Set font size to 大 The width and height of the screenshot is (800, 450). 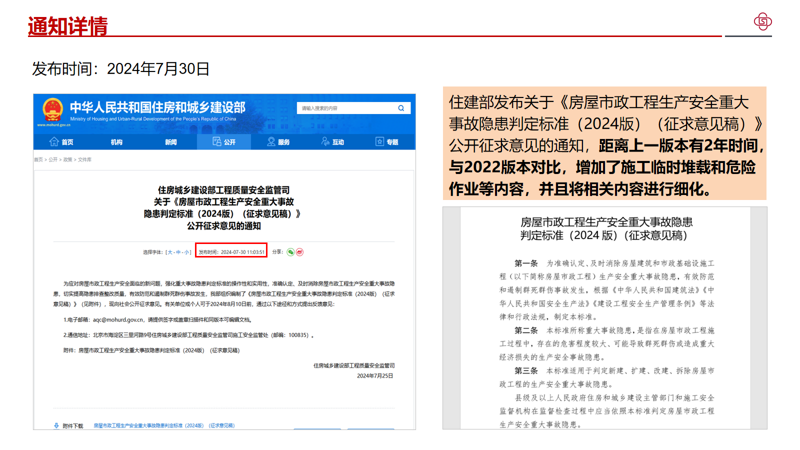coord(170,252)
